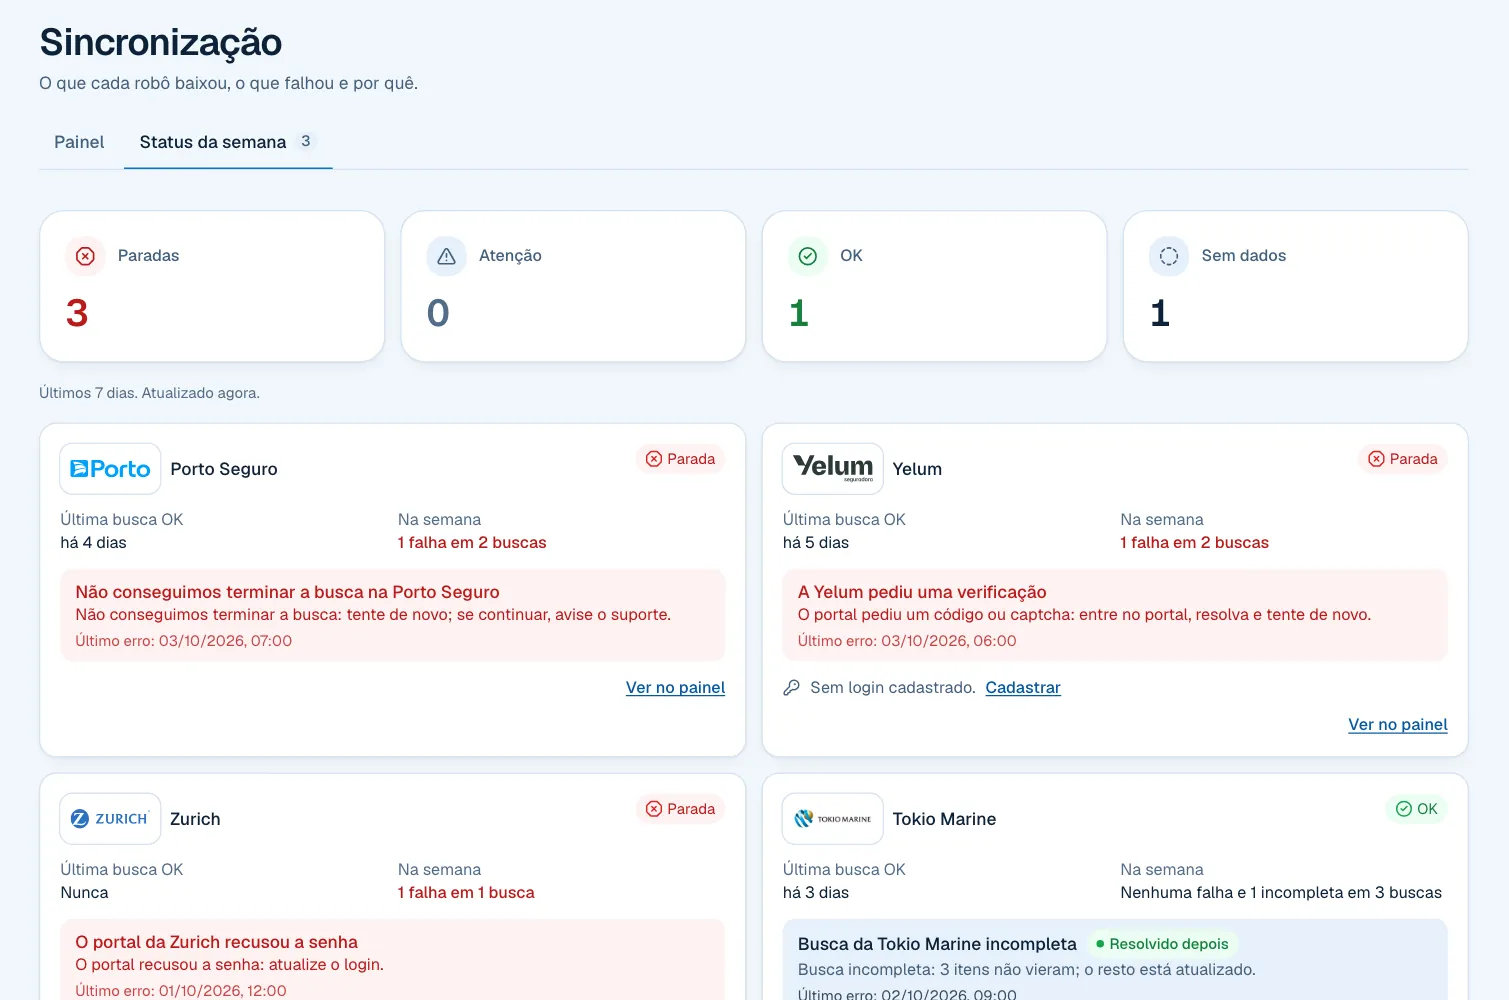1509x1000 pixels.
Task: Click the key icon beside Sem login cadastrado
Action: 791,688
